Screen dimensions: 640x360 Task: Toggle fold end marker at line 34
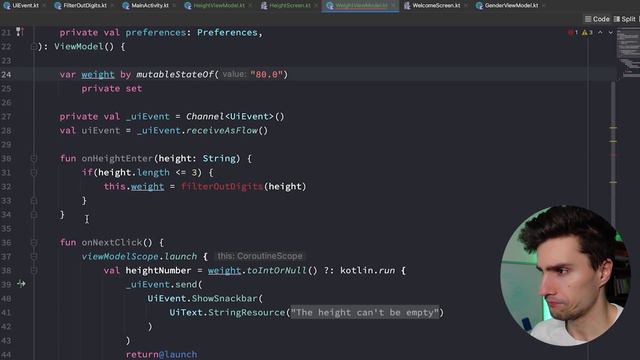(x=34, y=214)
